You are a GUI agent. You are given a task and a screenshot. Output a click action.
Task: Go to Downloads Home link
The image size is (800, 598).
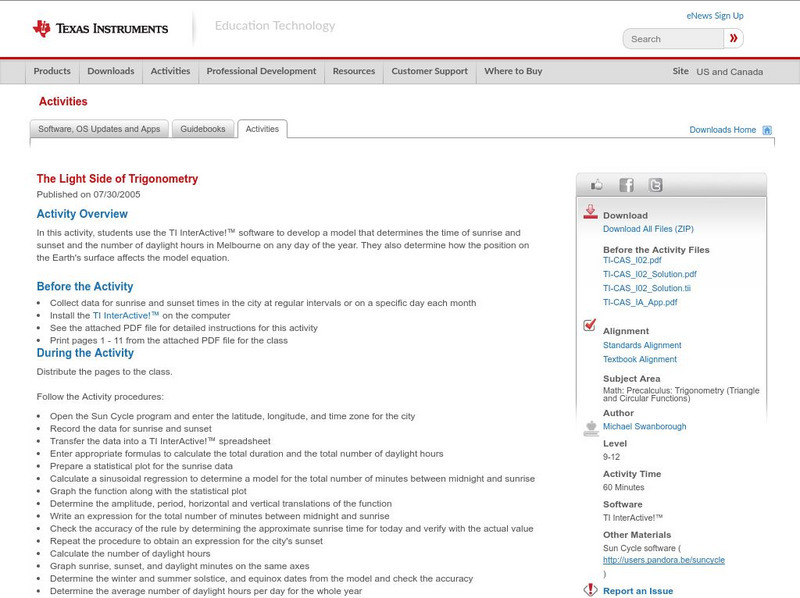click(x=722, y=130)
